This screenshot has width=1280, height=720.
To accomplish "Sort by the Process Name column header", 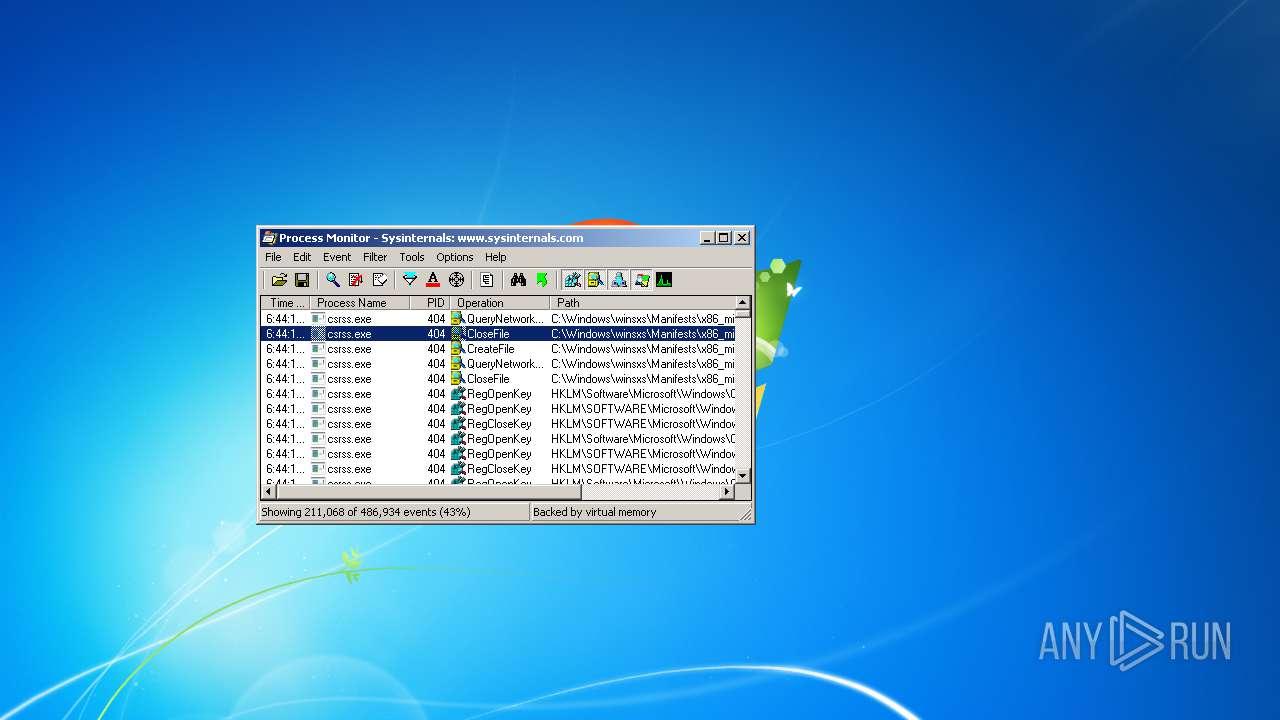I will pos(360,303).
